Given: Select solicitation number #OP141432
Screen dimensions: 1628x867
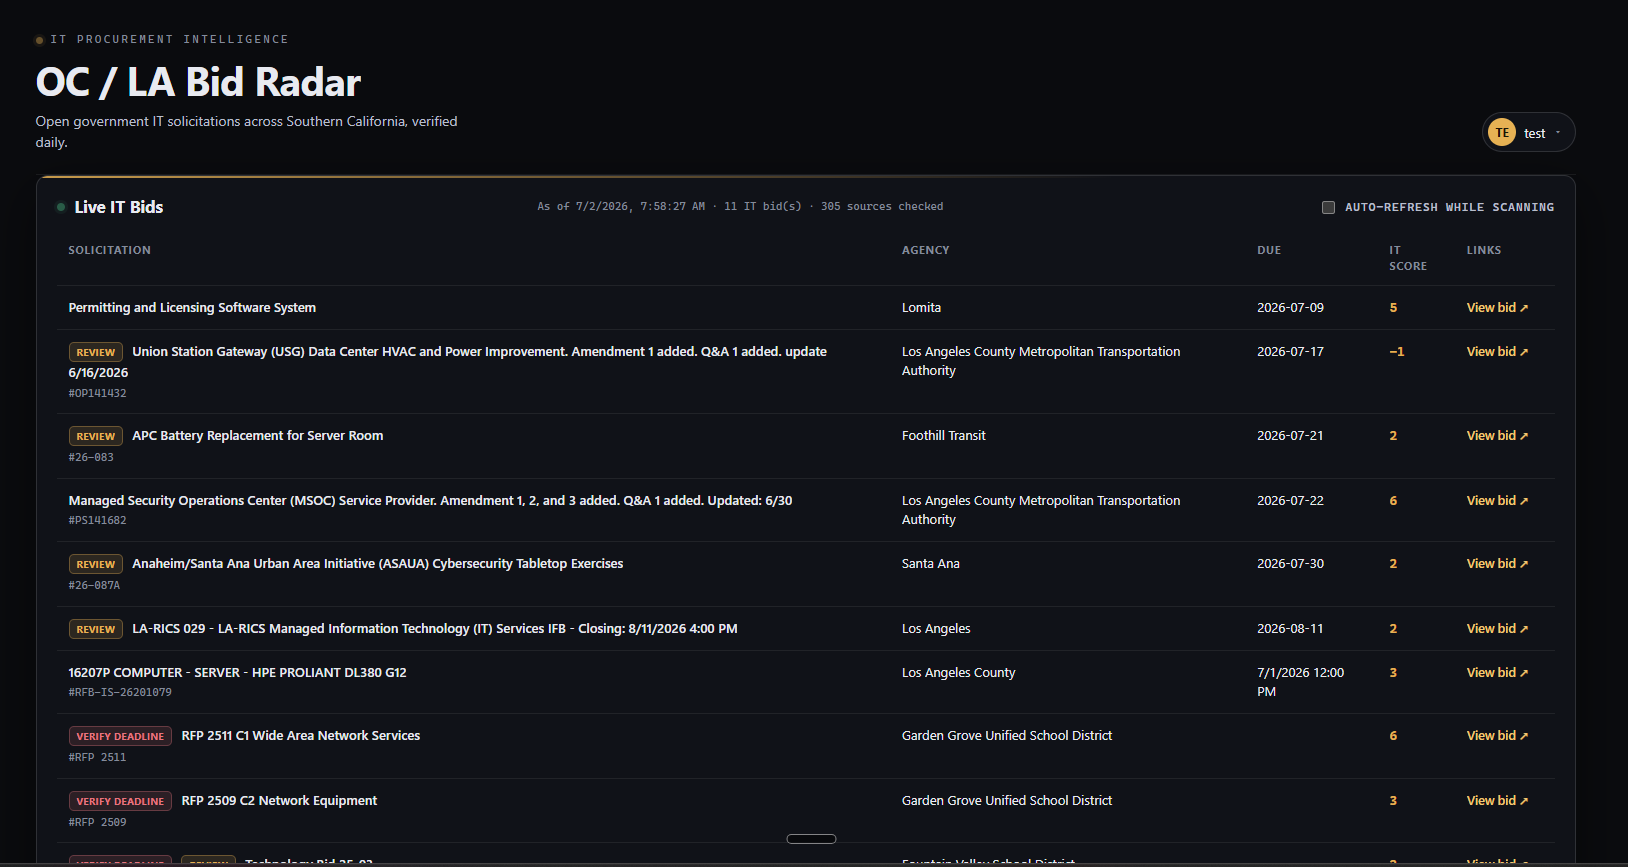Looking at the screenshot, I should click(97, 394).
